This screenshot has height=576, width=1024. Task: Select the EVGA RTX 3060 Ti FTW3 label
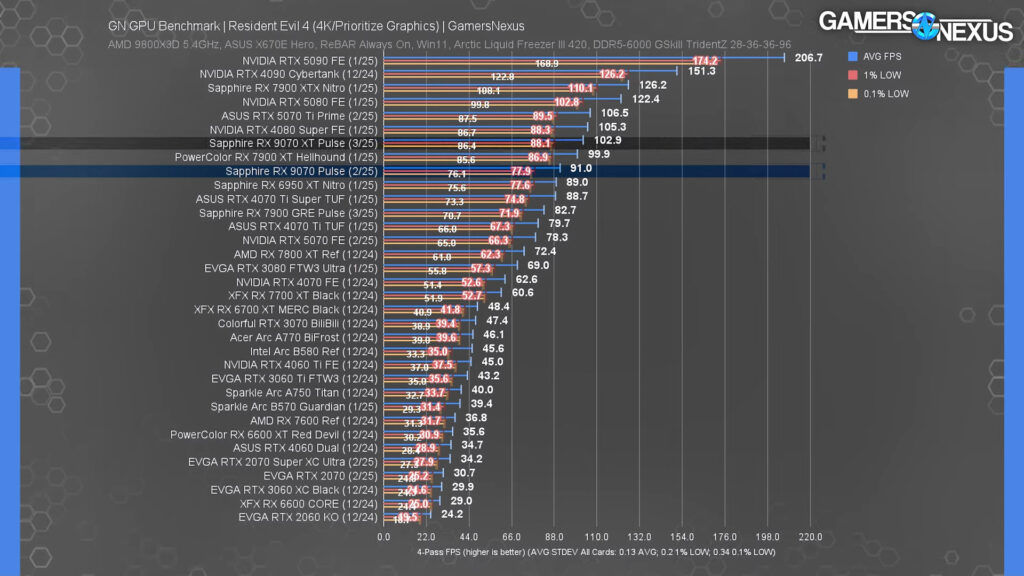pyautogui.click(x=295, y=379)
